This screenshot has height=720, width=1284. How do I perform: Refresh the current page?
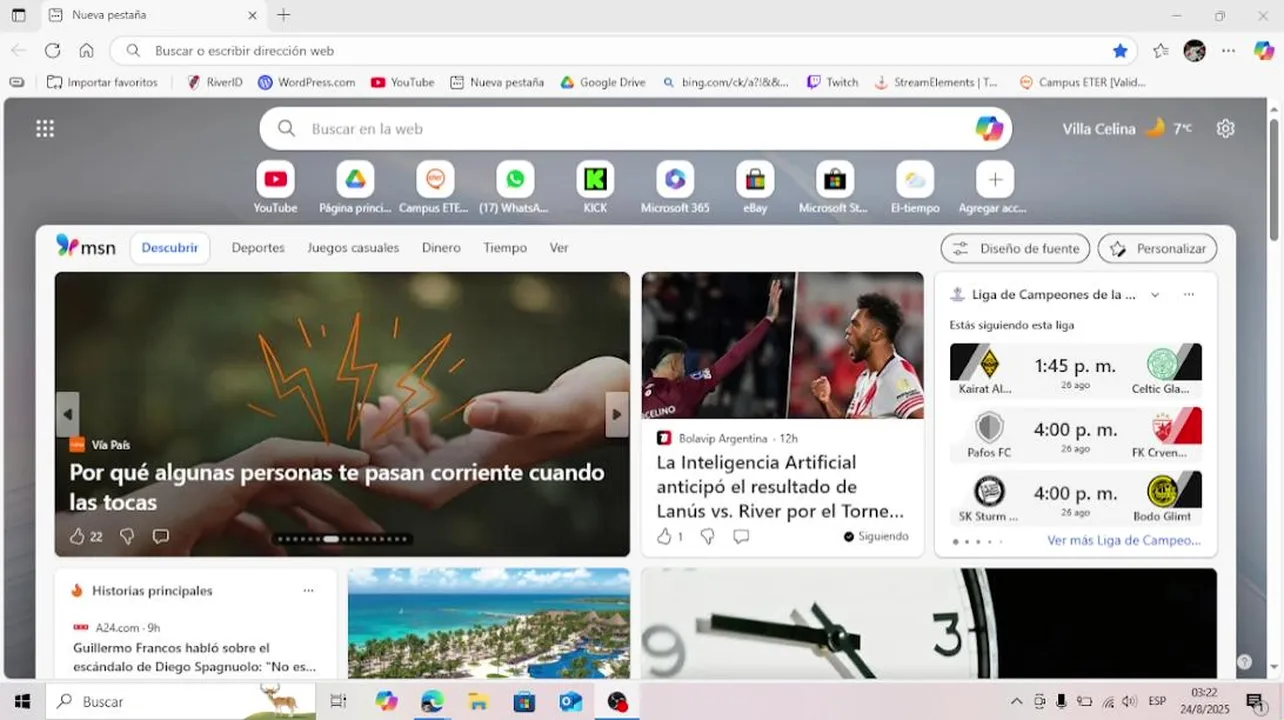coord(53,50)
